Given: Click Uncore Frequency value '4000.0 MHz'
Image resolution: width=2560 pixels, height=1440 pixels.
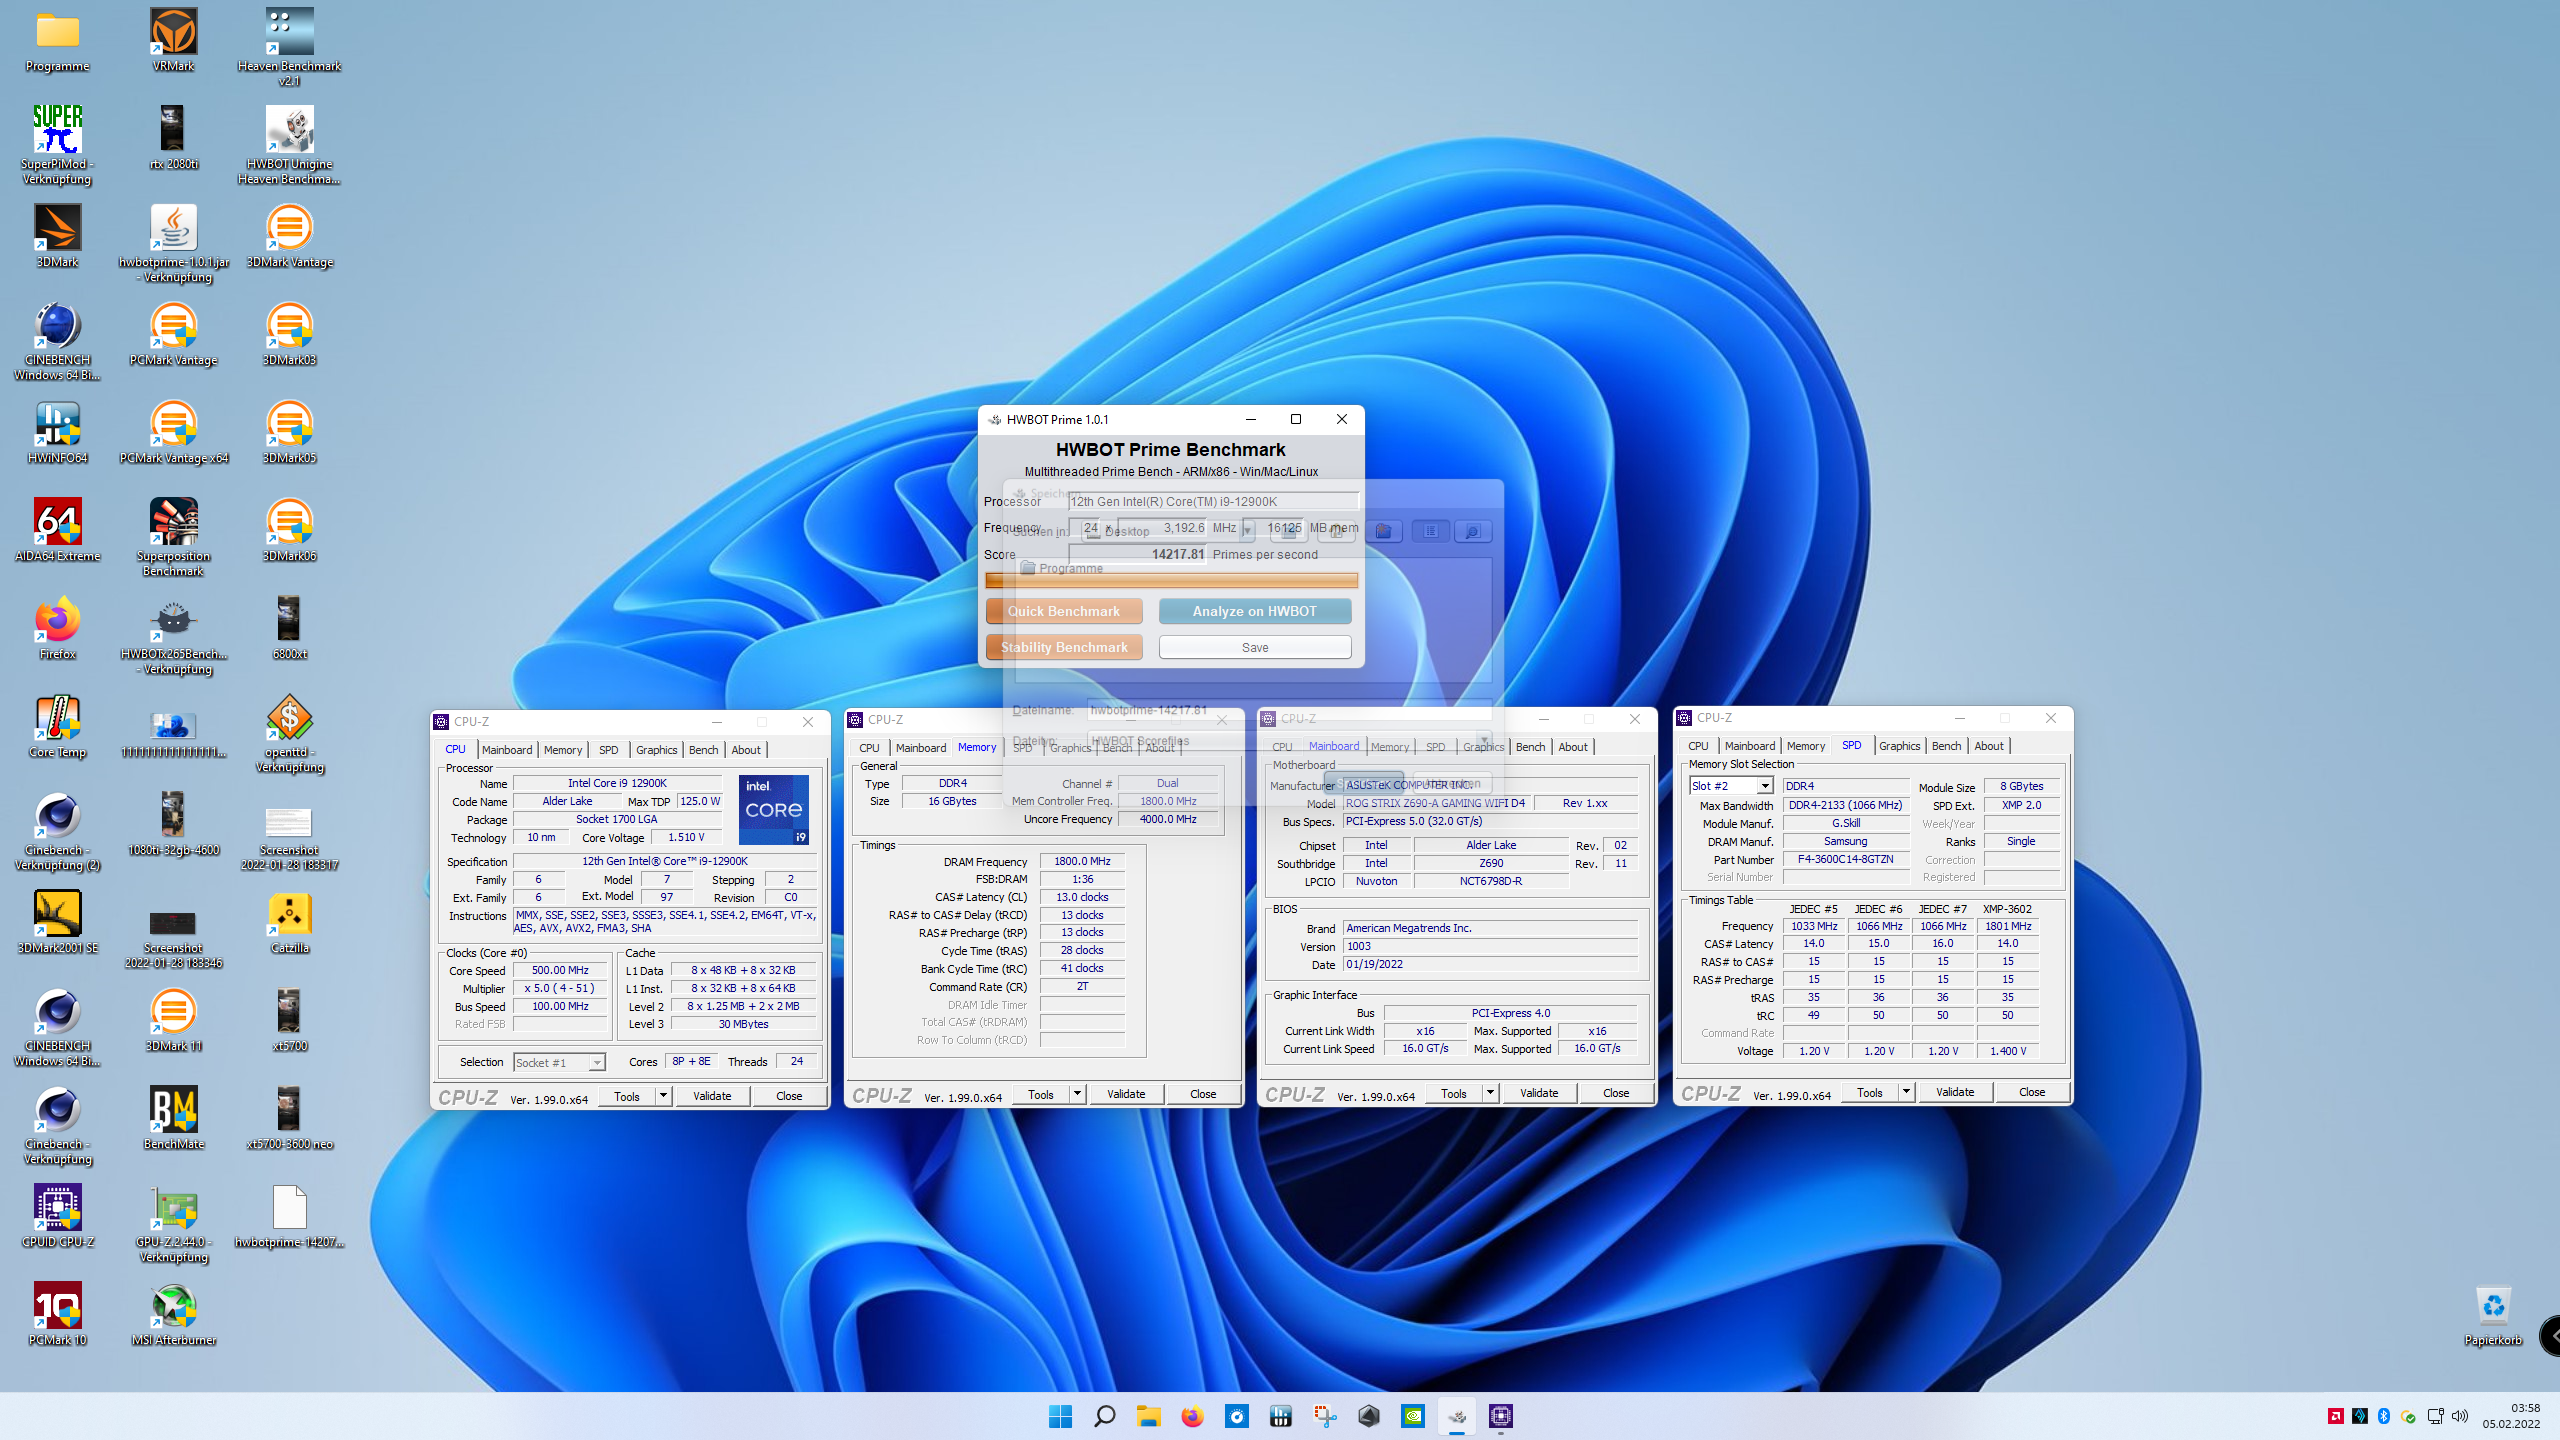Looking at the screenshot, I should click(1168, 819).
